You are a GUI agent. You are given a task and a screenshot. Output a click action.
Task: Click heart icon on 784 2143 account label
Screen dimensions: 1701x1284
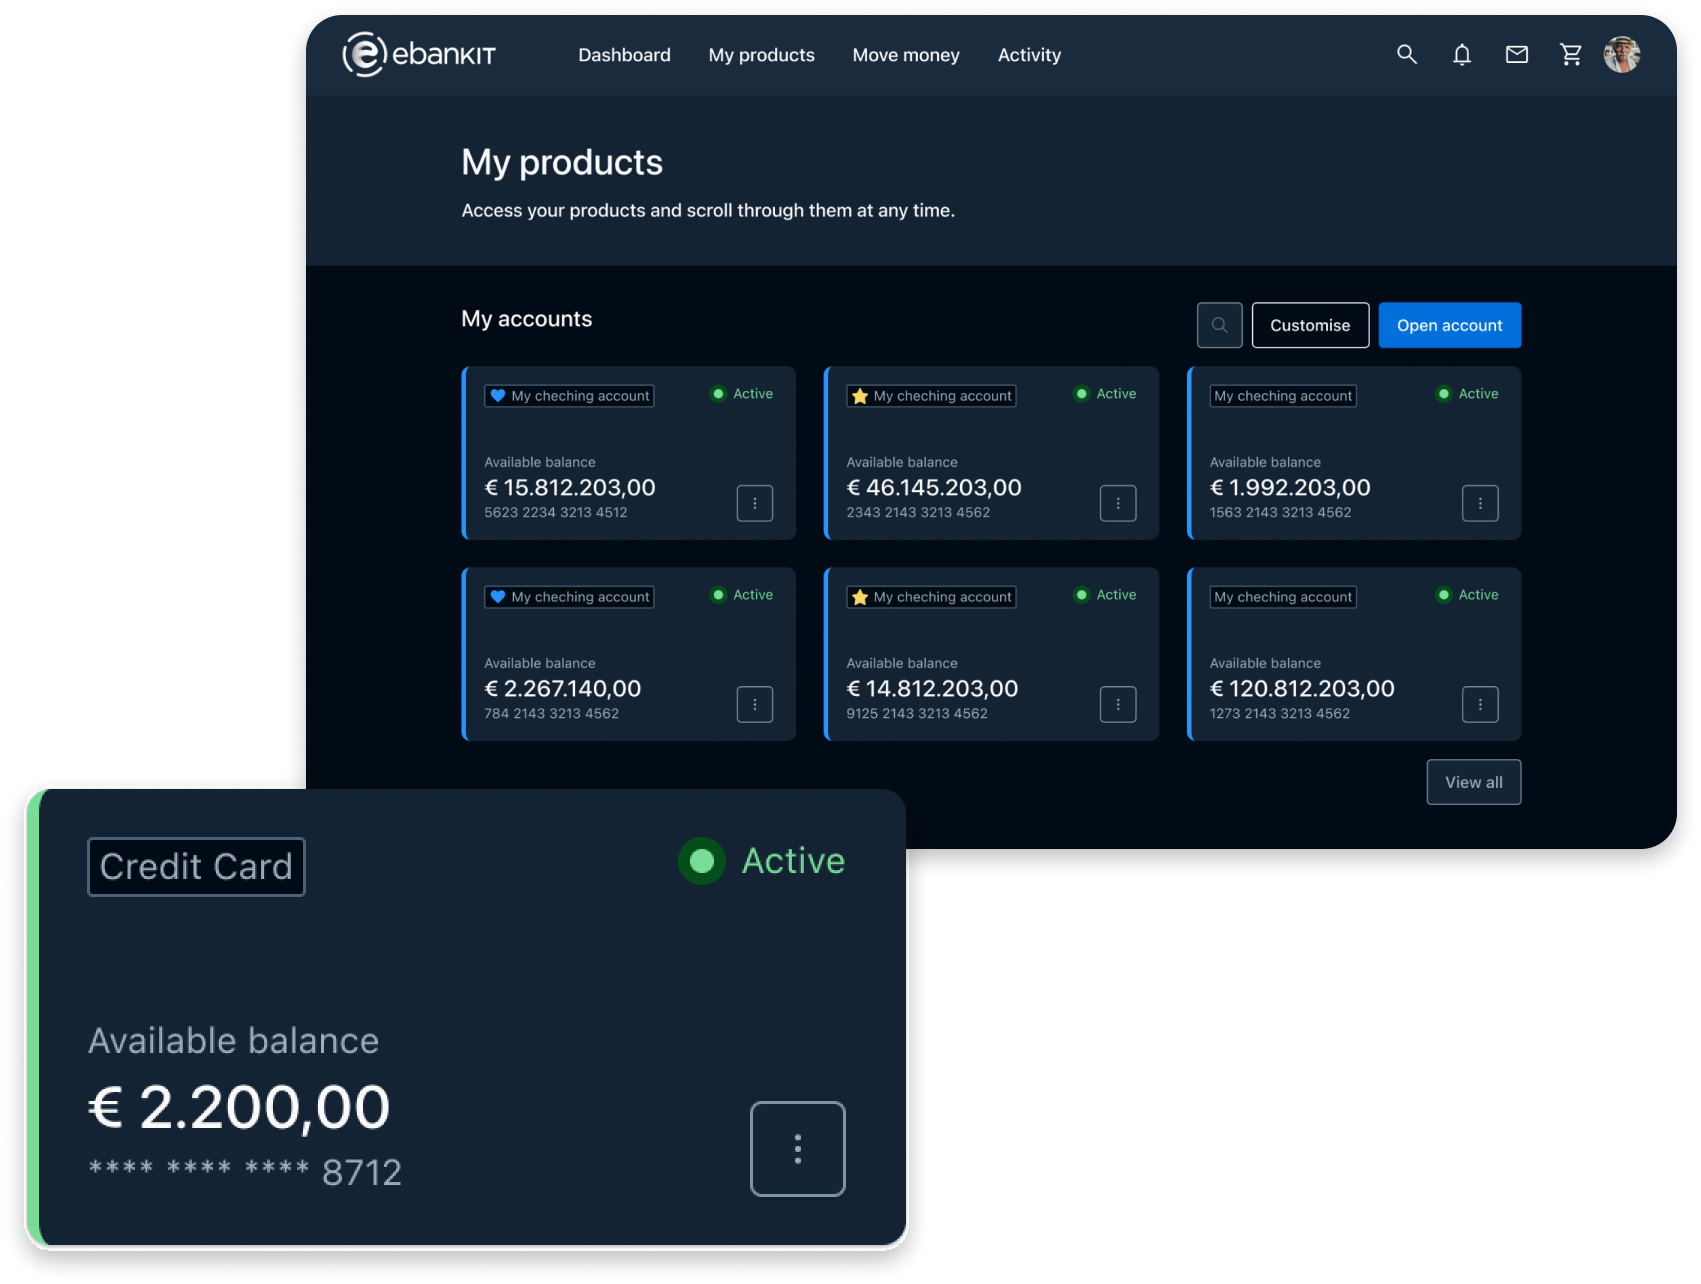click(497, 597)
